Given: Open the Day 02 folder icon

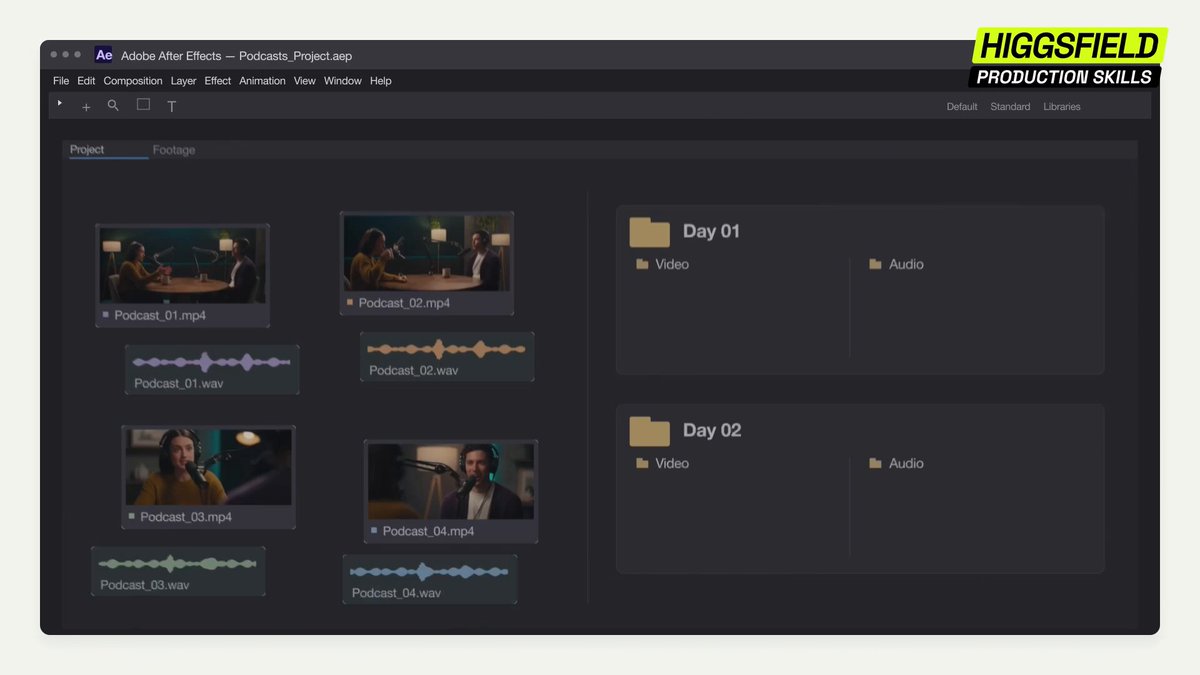Looking at the screenshot, I should 649,431.
